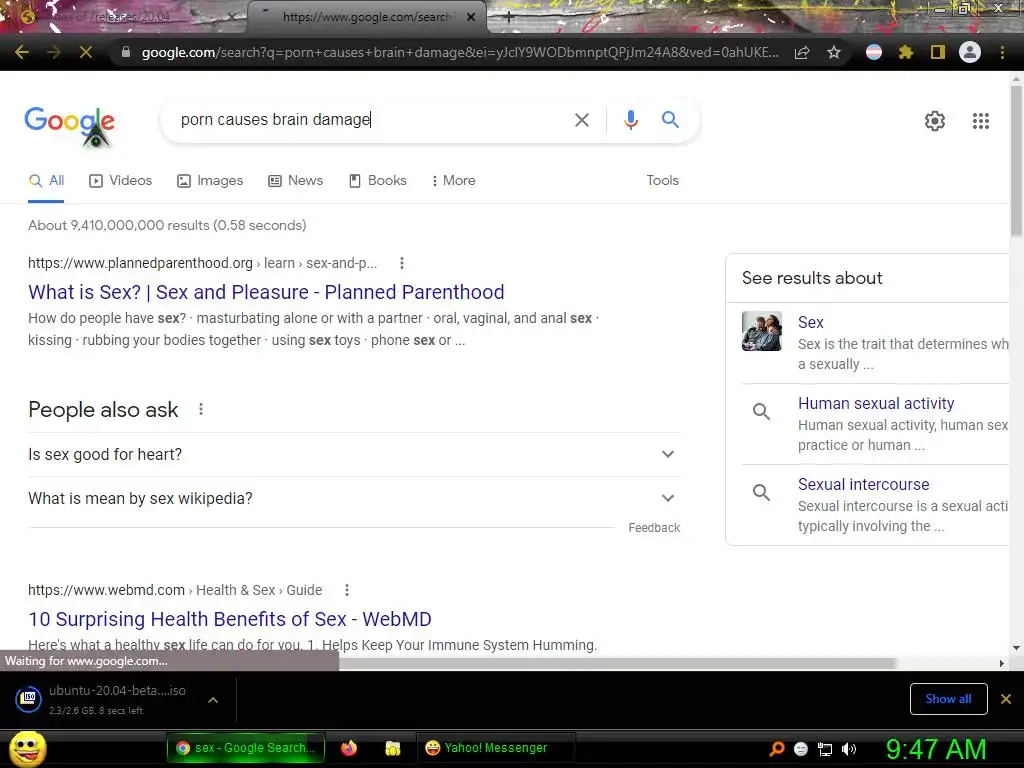Open Planned Parenthood 'What is Sex?' link
The width and height of the screenshot is (1024, 768).
(x=266, y=292)
